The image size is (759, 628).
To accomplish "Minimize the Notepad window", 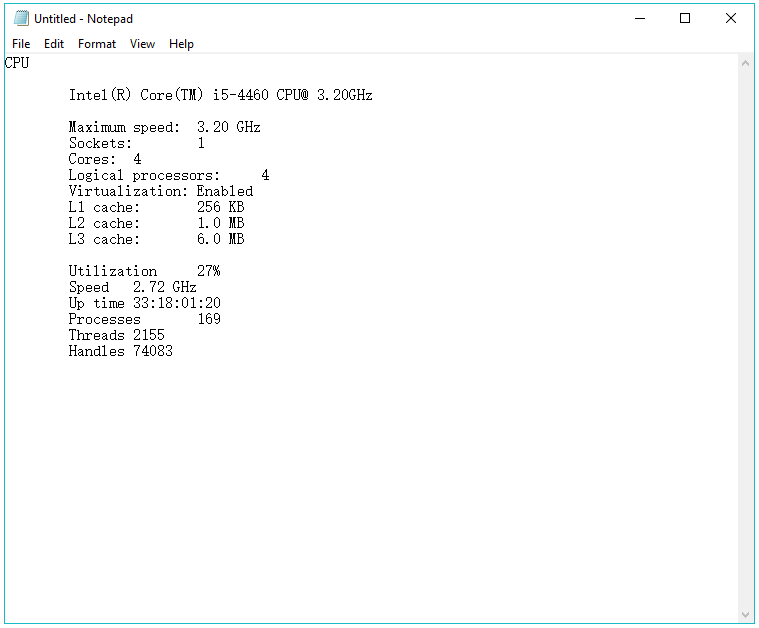I will [x=640, y=18].
